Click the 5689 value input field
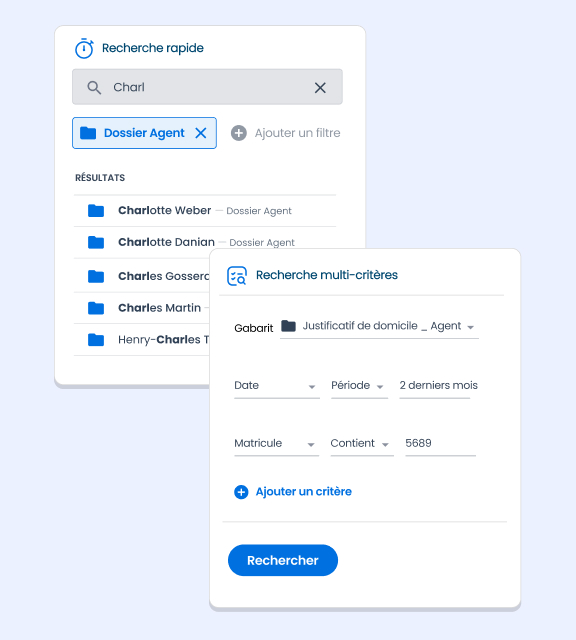 point(440,444)
